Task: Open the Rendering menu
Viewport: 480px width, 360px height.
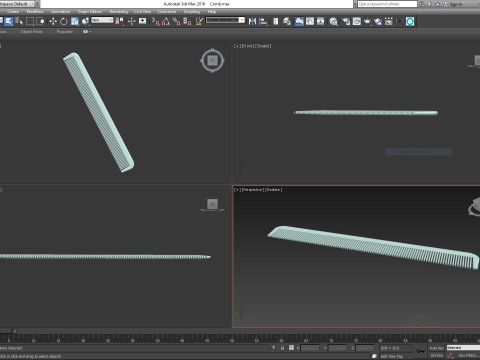Action: [x=119, y=12]
